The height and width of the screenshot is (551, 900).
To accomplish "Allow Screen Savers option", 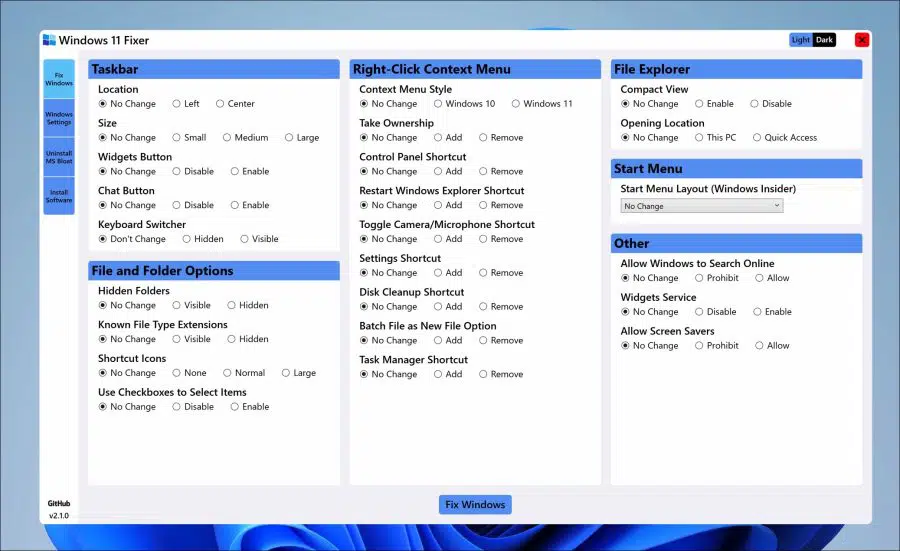I will 773,346.
